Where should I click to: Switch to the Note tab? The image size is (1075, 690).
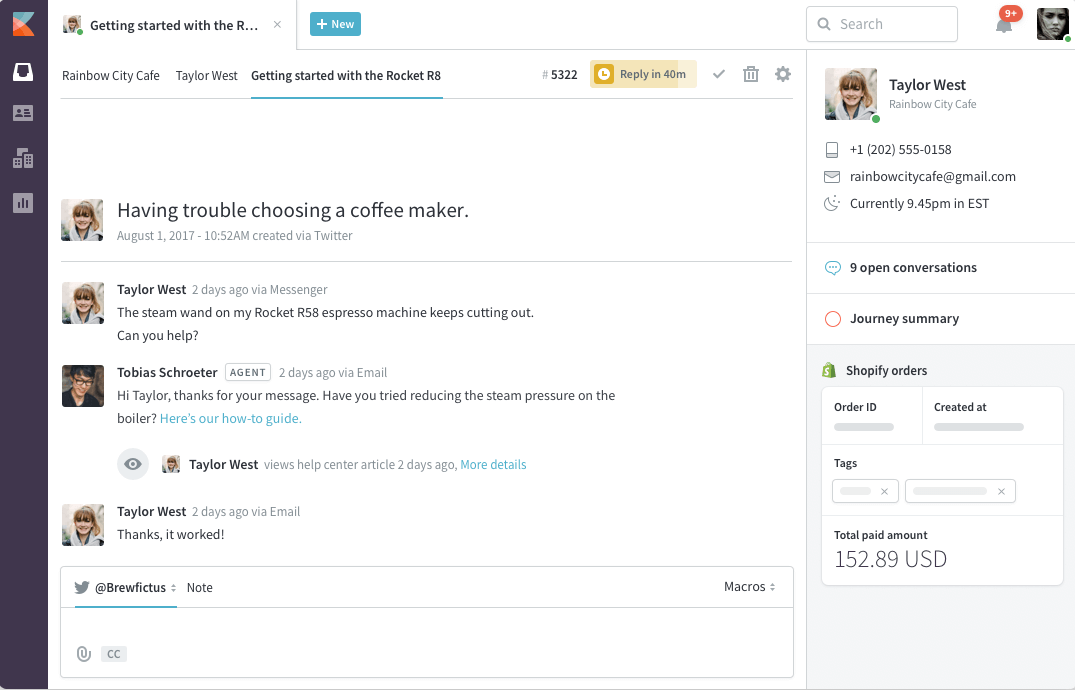pyautogui.click(x=200, y=588)
